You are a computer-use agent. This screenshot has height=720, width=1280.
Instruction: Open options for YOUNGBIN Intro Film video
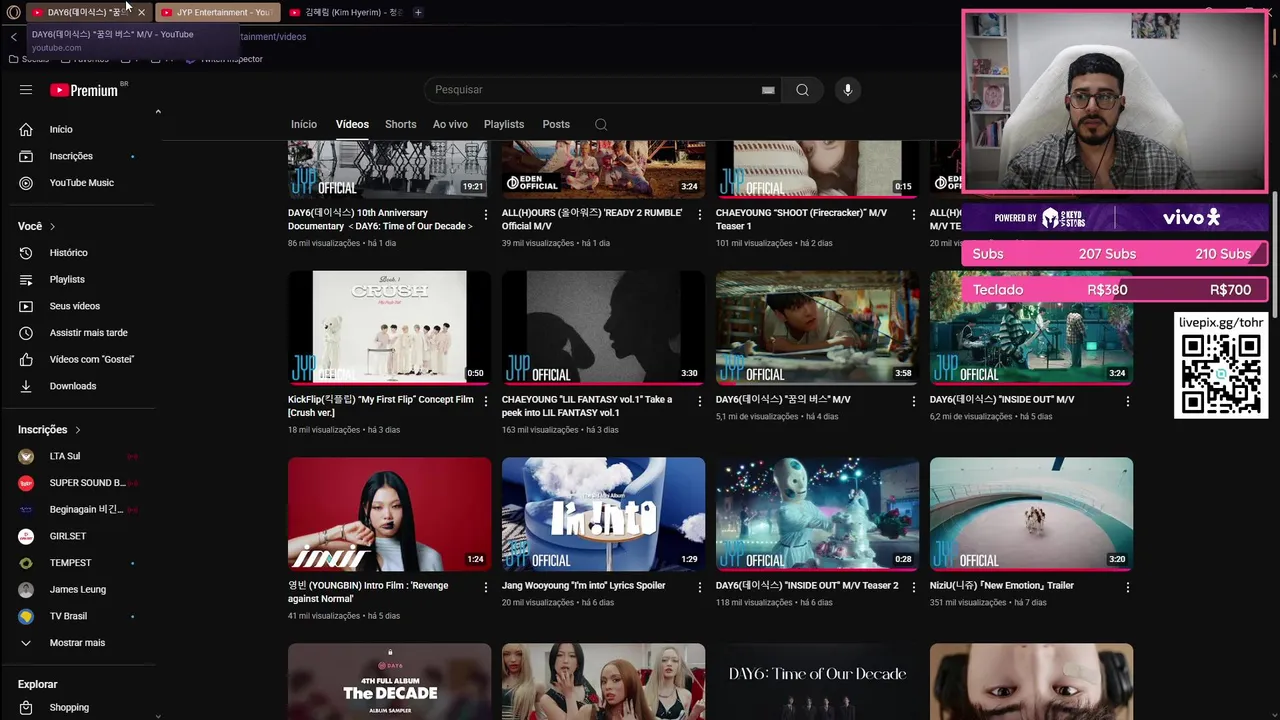(x=486, y=587)
